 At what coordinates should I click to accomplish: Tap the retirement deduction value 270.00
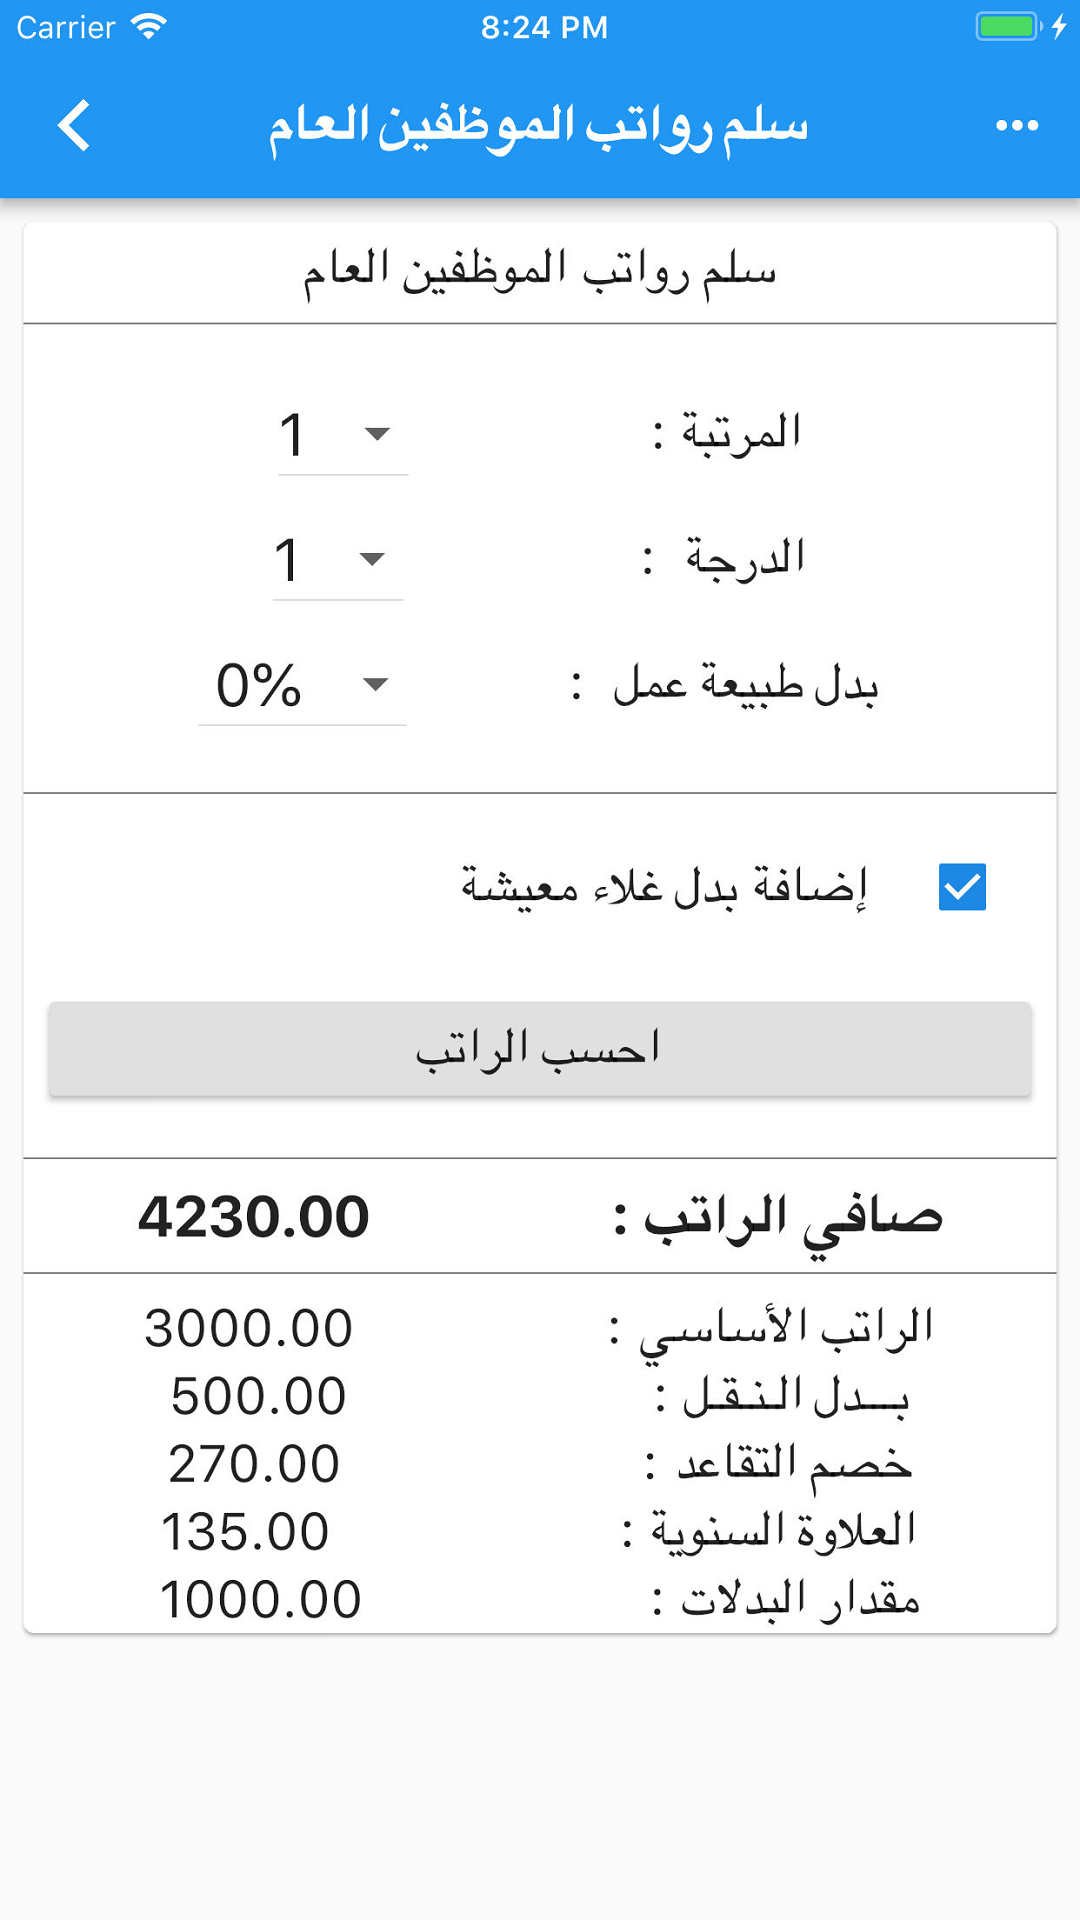pos(254,1464)
